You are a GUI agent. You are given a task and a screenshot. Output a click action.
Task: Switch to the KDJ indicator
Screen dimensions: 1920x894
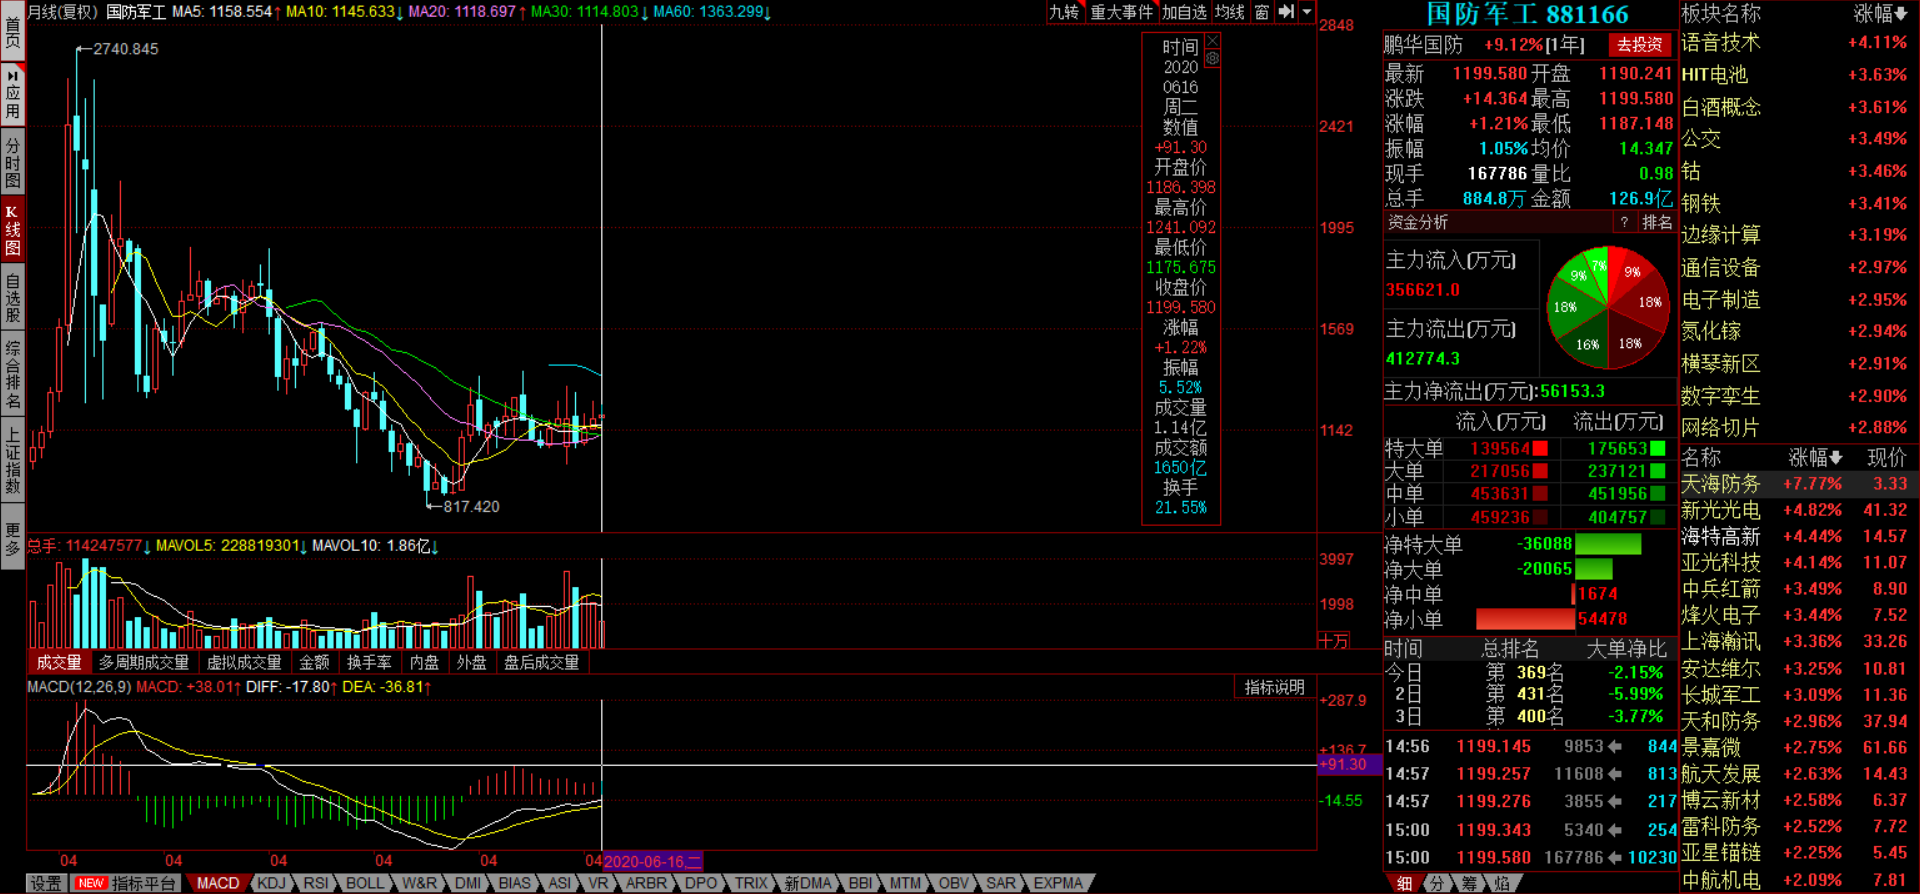point(271,883)
